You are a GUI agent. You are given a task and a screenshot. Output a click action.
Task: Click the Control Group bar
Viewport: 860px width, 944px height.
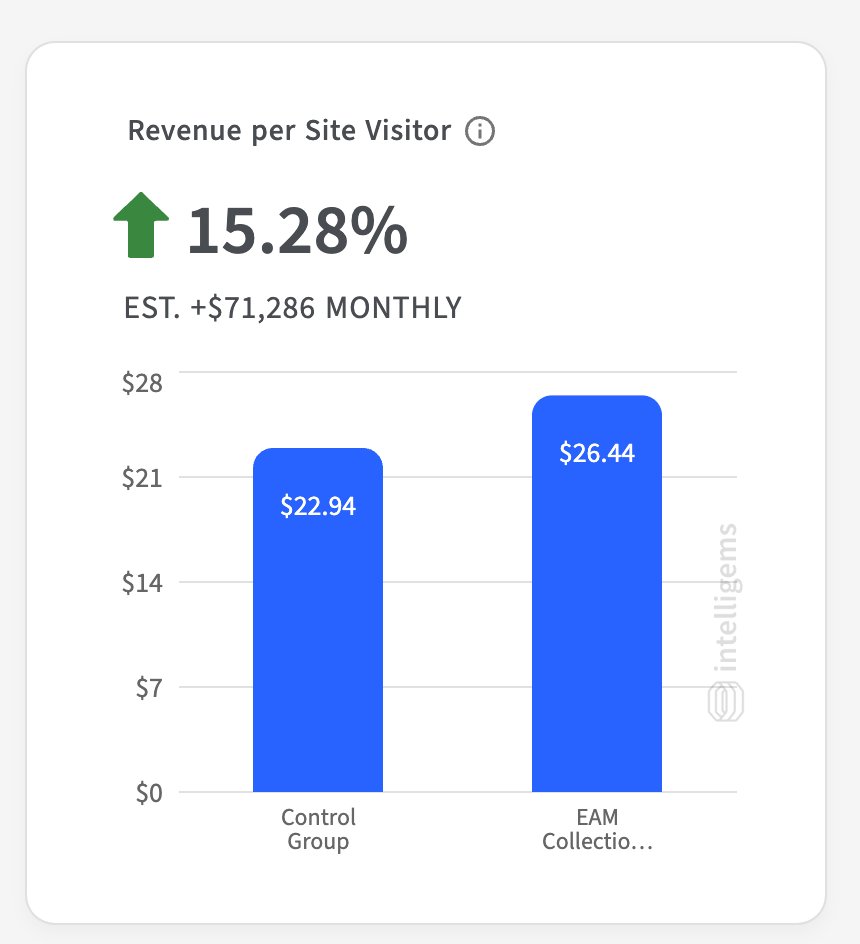click(318, 620)
